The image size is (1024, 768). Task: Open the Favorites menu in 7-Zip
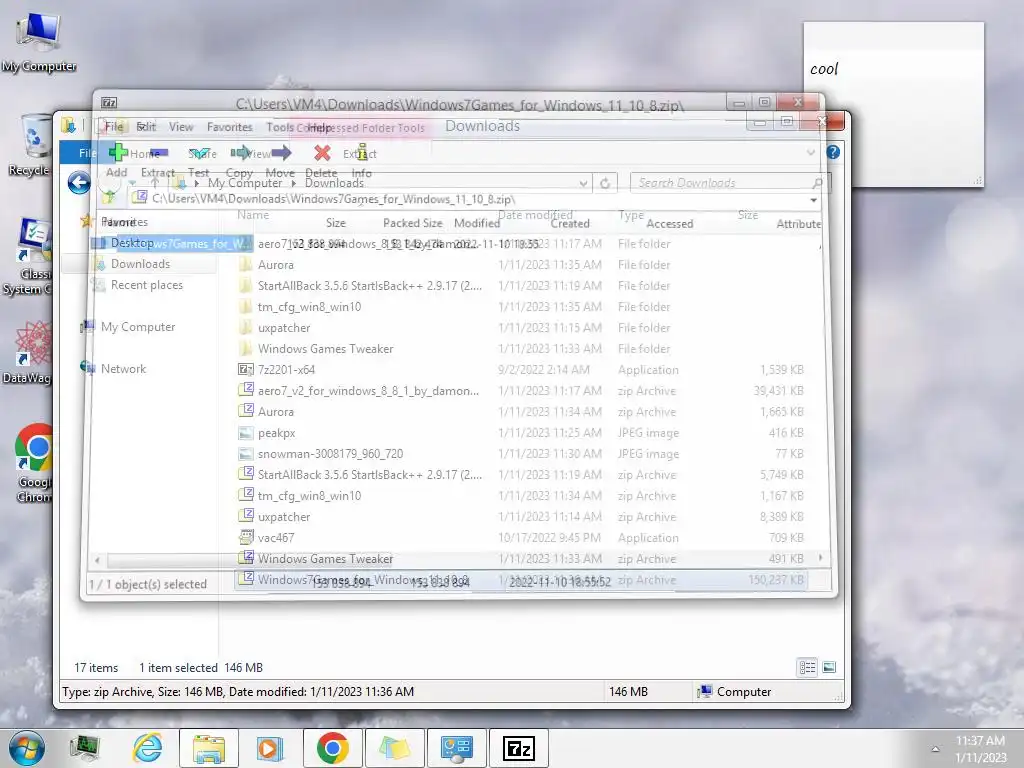229,127
